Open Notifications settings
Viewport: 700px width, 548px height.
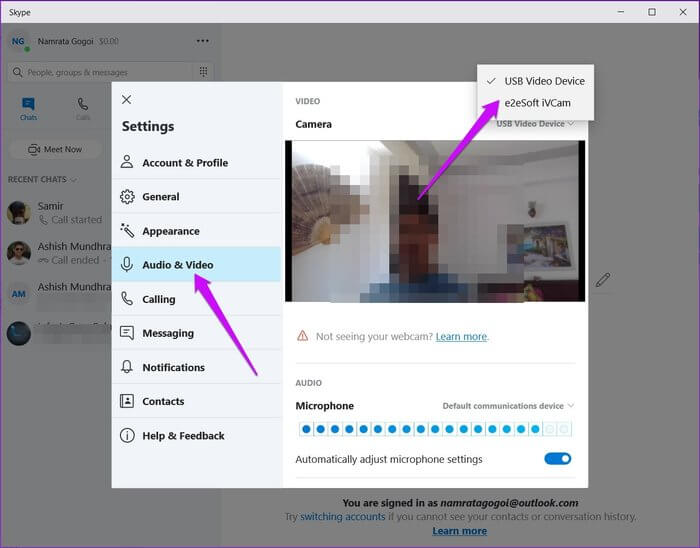coord(196,367)
